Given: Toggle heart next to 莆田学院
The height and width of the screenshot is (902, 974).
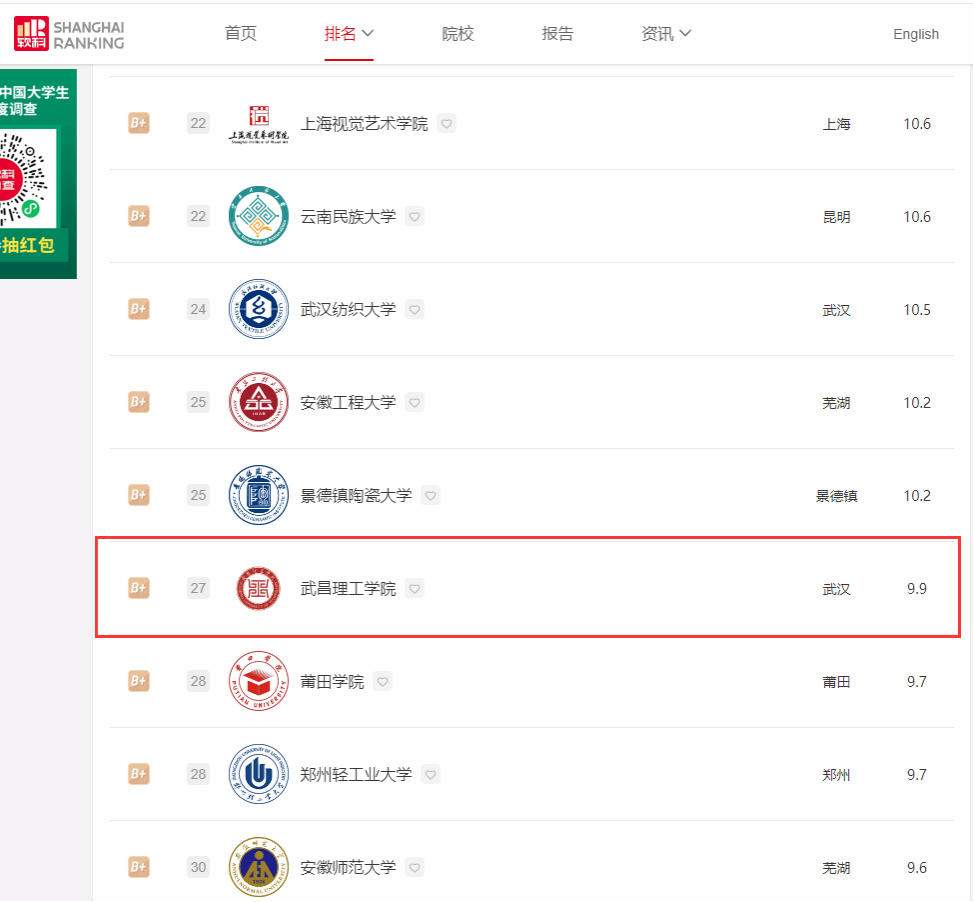Looking at the screenshot, I should click(383, 681).
